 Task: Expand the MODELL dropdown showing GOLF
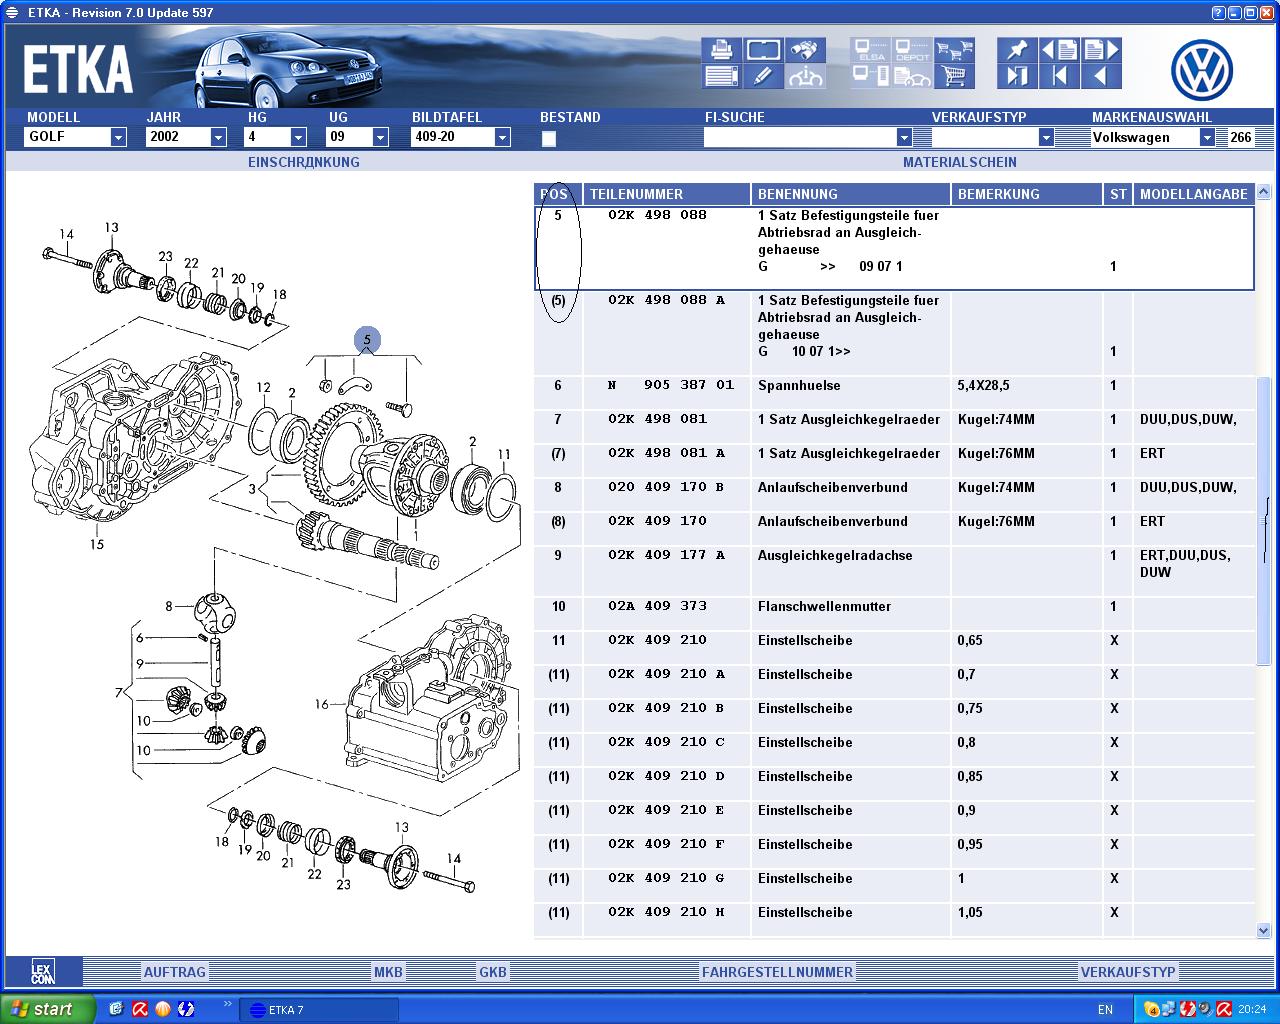click(118, 138)
